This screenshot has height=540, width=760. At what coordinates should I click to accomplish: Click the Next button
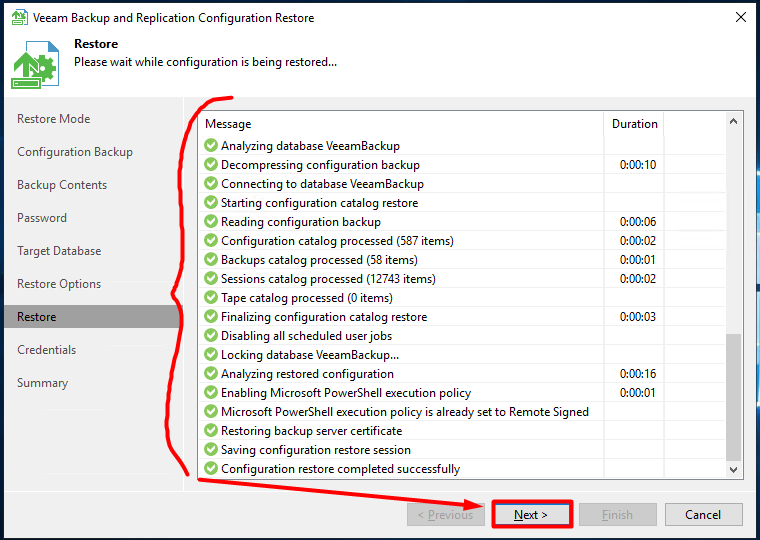pos(532,514)
